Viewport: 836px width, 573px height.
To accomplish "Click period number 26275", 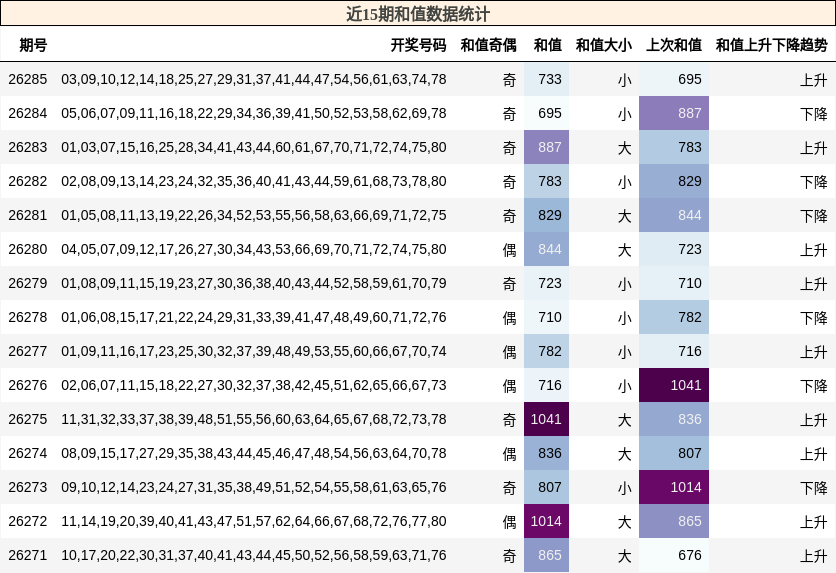I will coord(28,419).
